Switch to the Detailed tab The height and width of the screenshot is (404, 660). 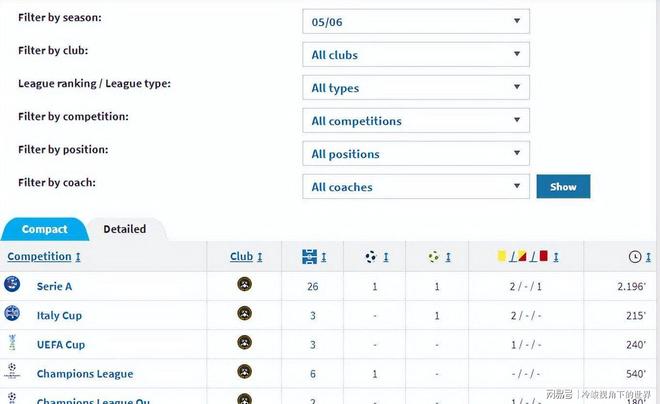point(125,229)
